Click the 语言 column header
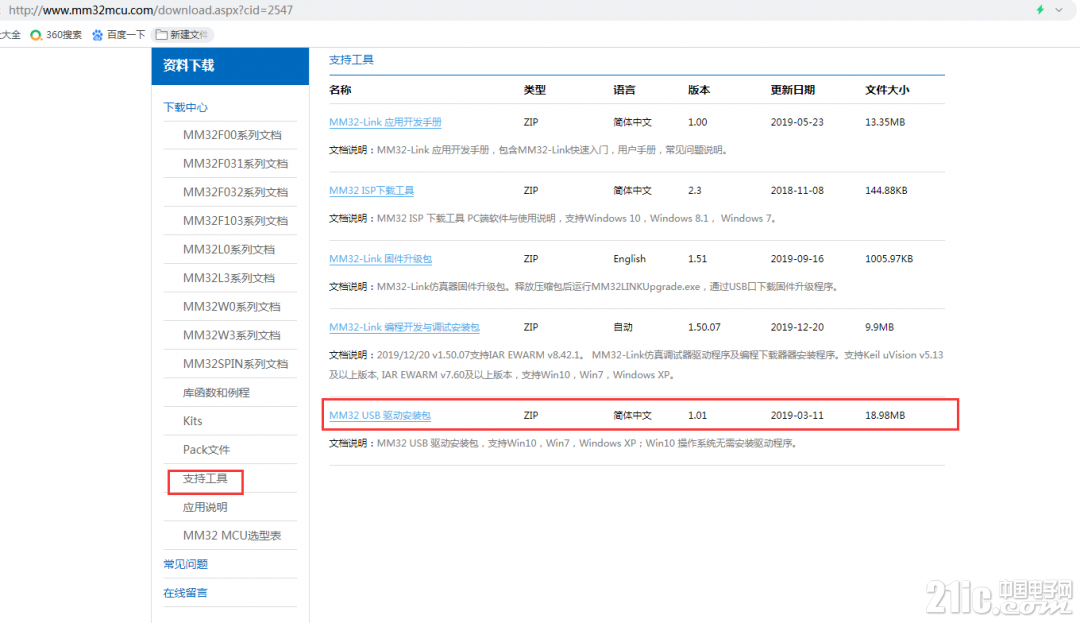 (624, 89)
